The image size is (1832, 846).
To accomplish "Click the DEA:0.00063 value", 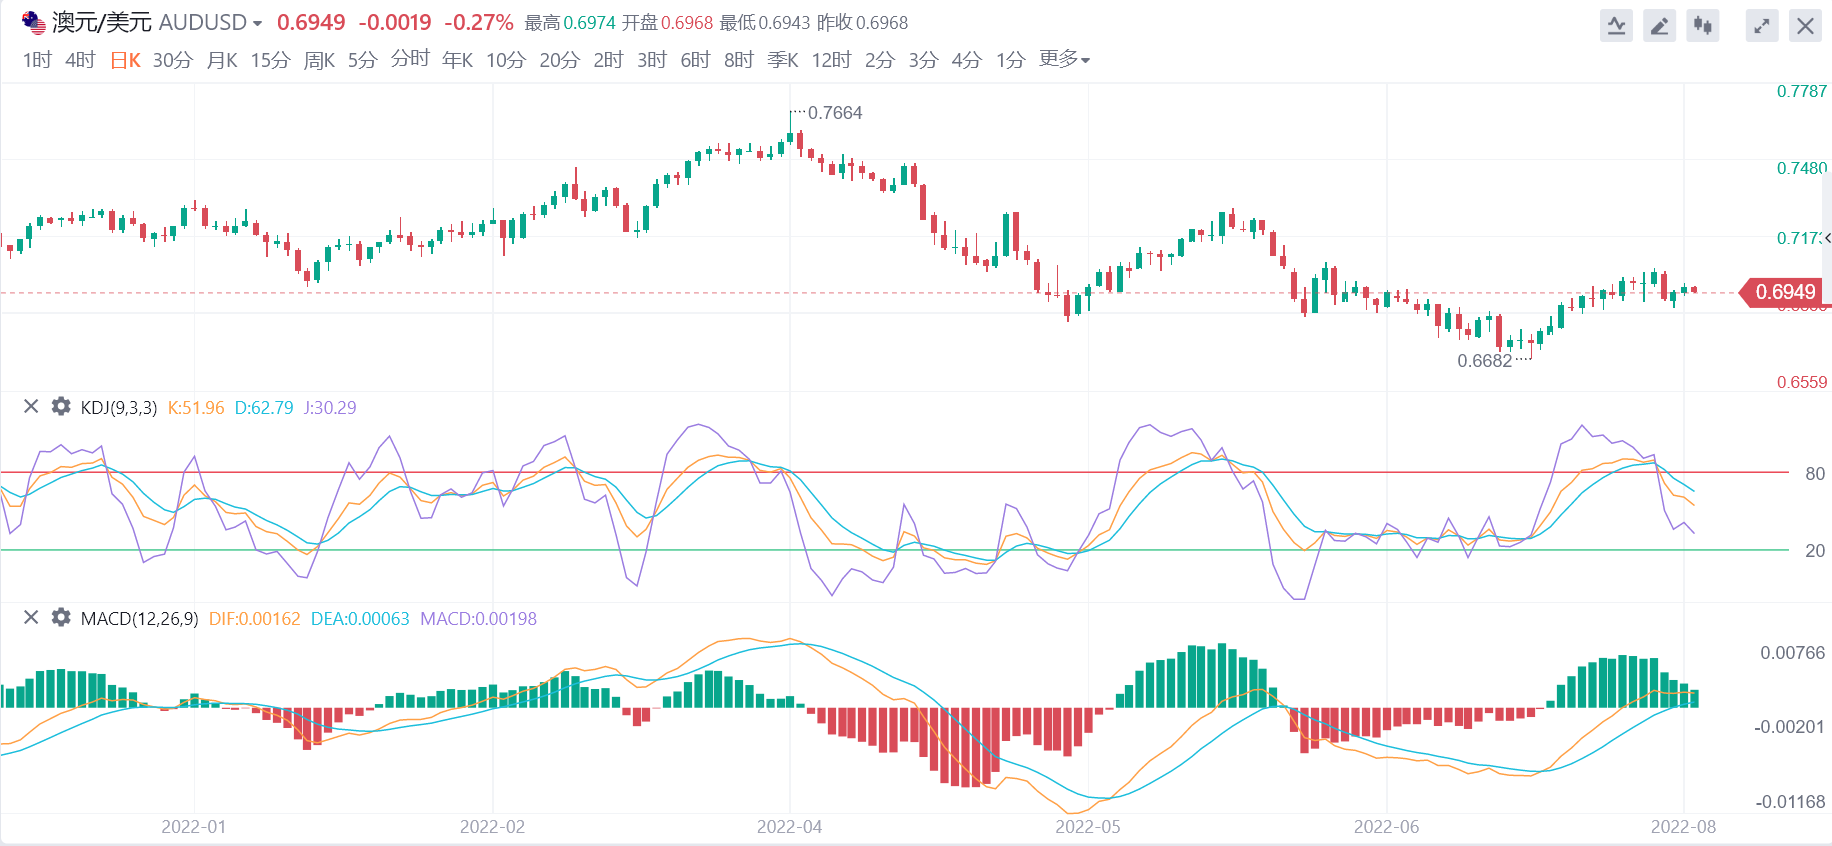I will [x=360, y=618].
